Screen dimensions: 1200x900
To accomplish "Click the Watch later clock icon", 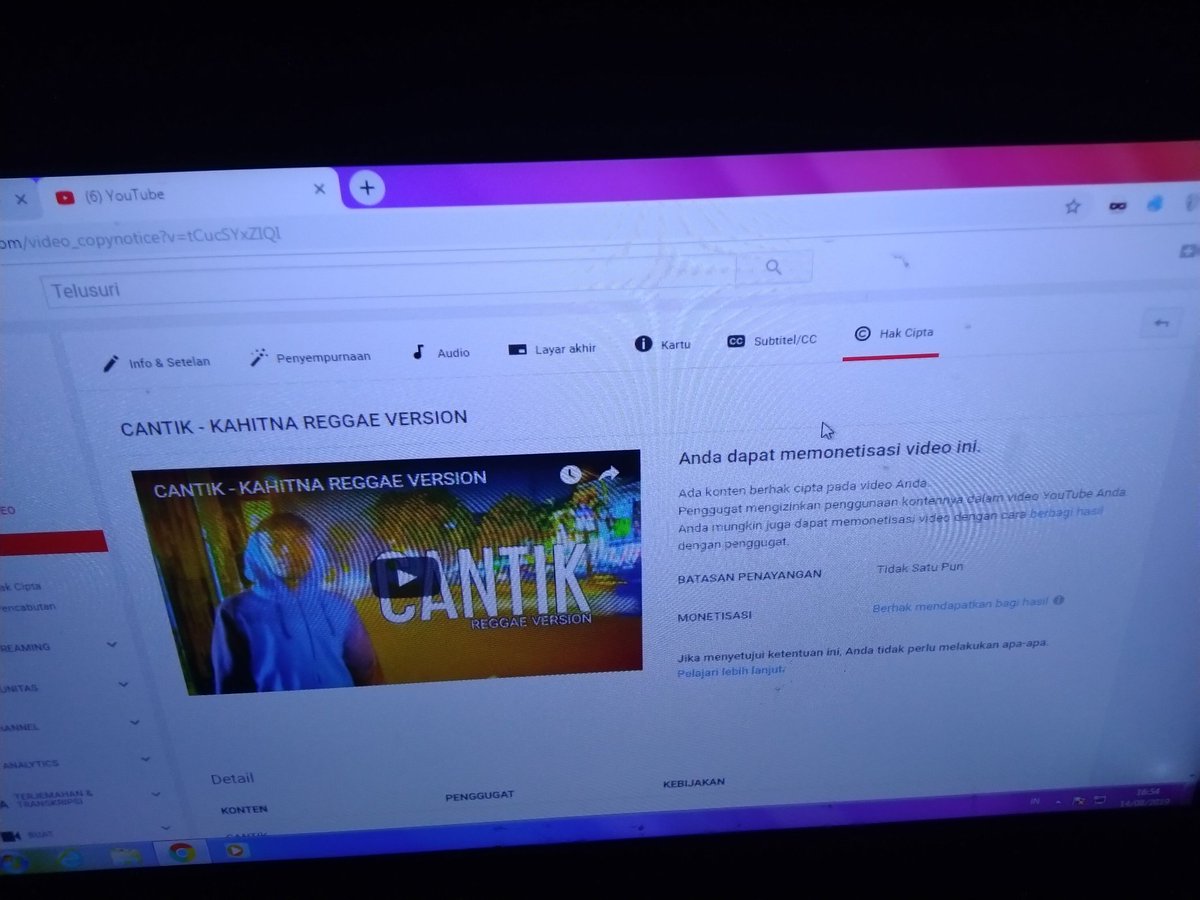I will coord(570,474).
